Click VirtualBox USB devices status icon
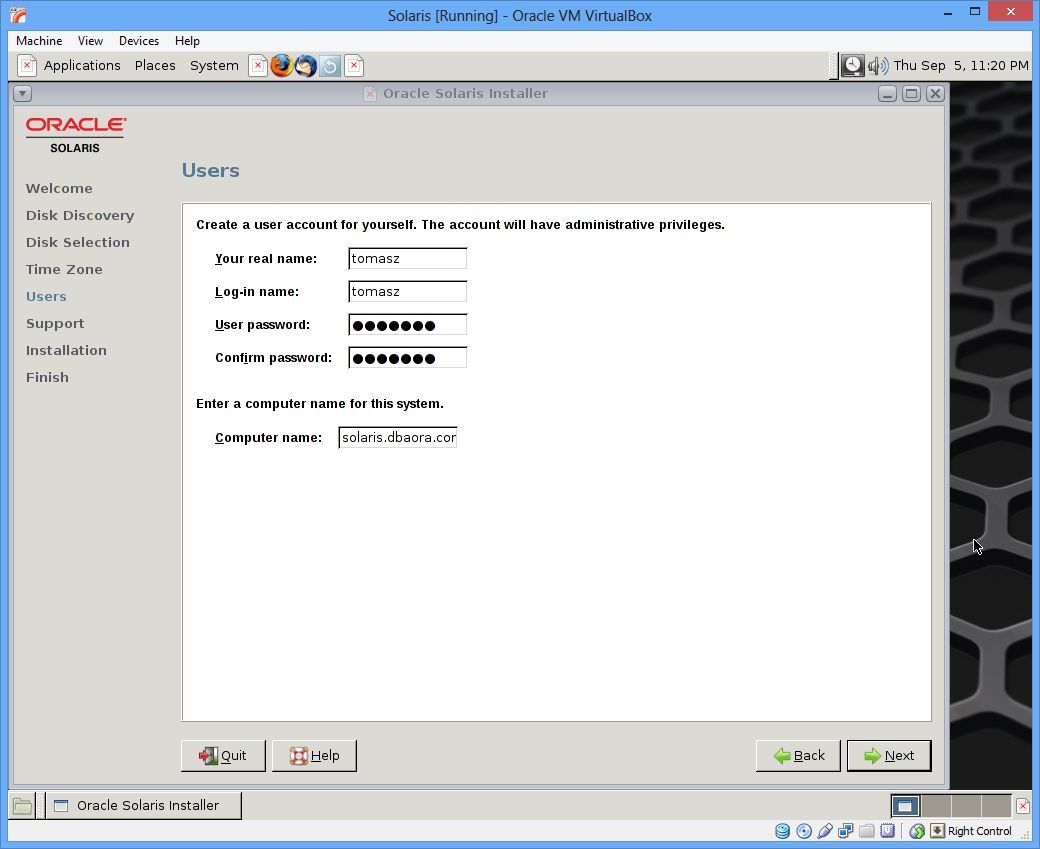1040x849 pixels. coord(825,831)
